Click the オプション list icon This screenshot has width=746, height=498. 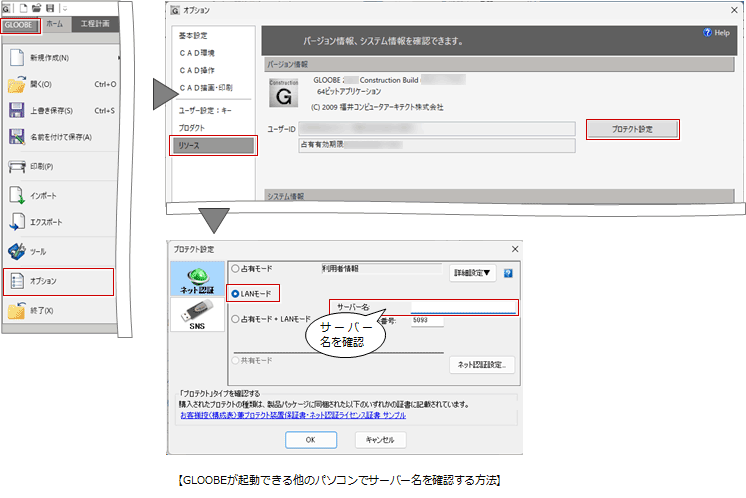[17, 281]
